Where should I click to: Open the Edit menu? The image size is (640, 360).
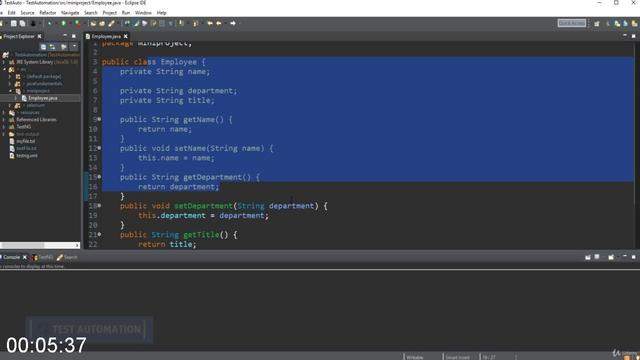11,13
